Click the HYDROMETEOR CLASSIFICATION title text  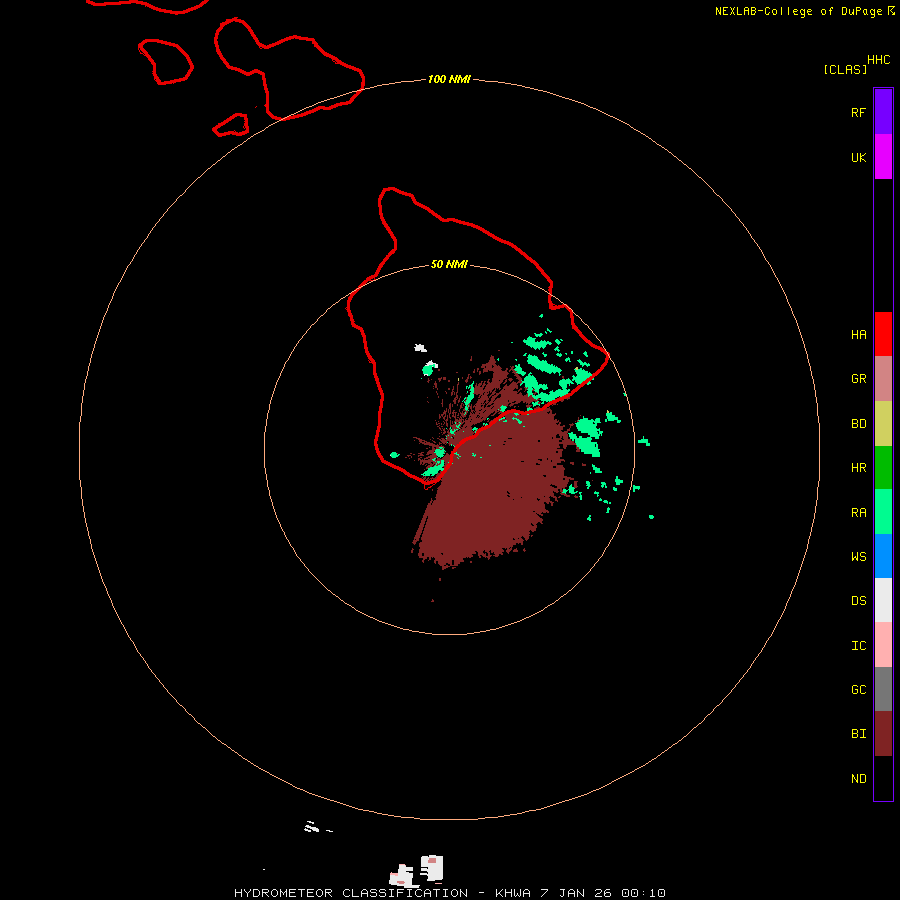(x=351, y=893)
